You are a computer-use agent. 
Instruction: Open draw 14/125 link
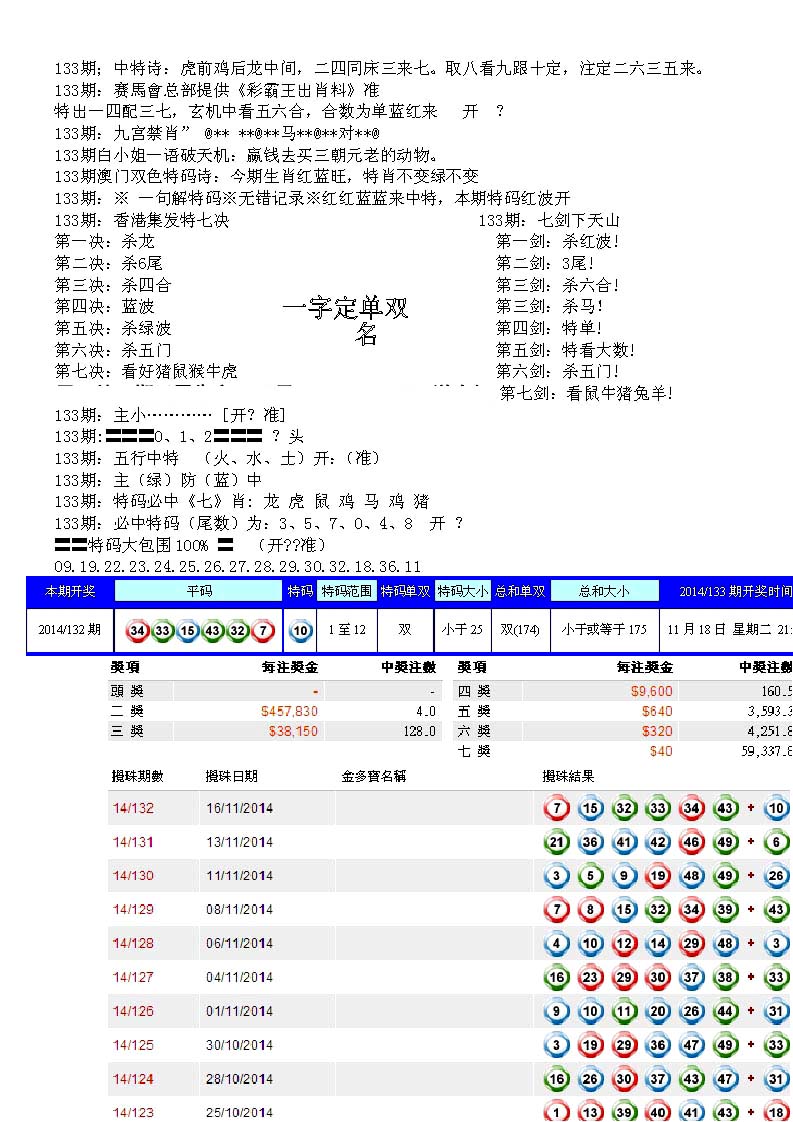[x=133, y=1045]
